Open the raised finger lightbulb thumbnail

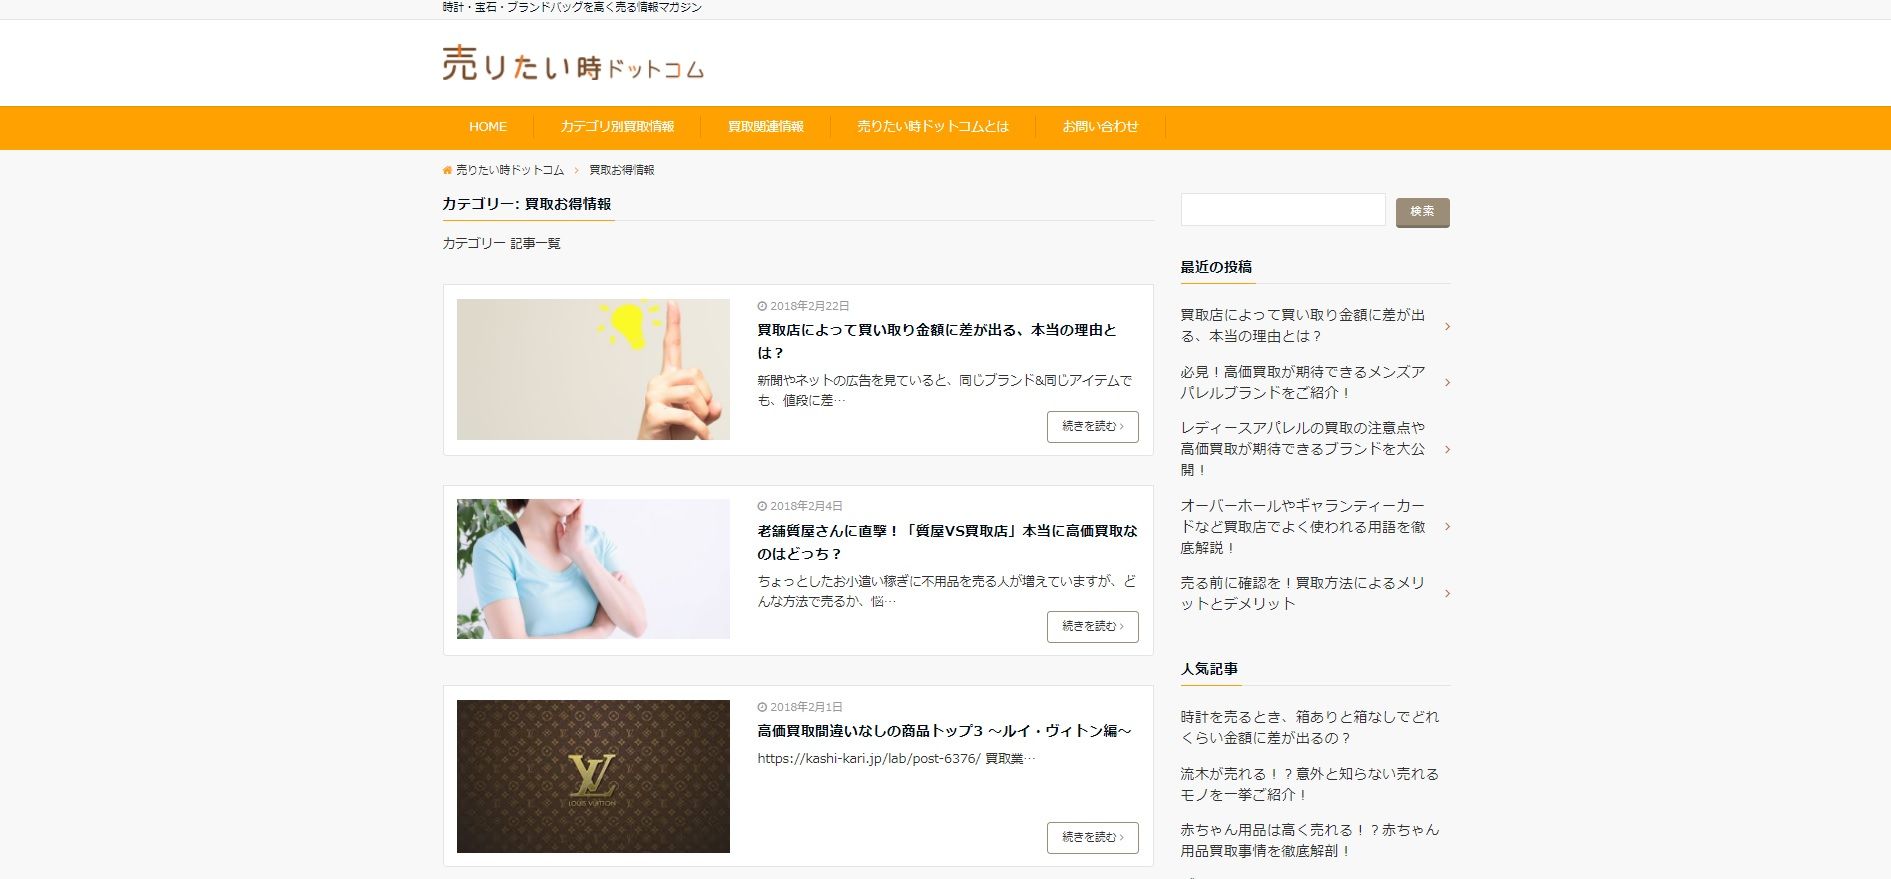(593, 369)
